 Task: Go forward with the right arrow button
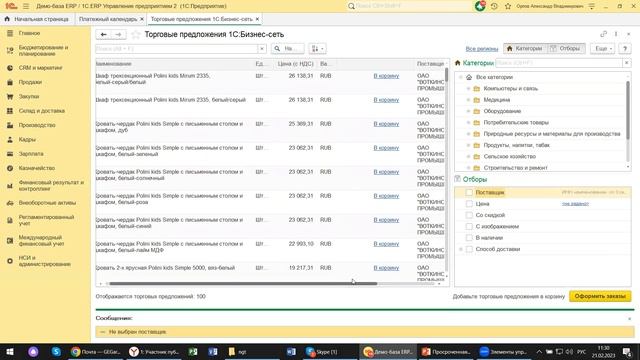[118, 35]
